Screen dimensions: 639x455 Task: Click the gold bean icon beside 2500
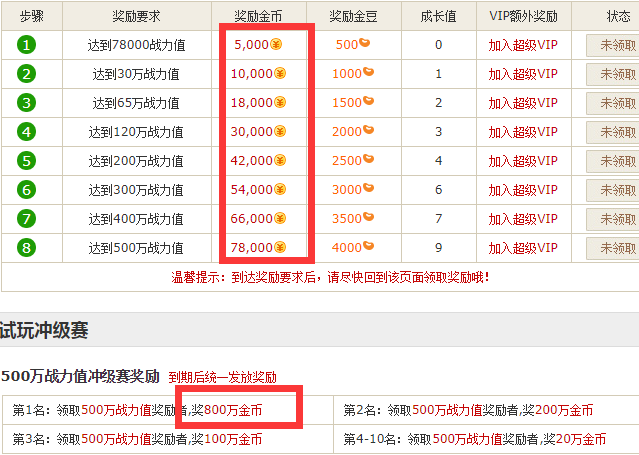pos(368,158)
